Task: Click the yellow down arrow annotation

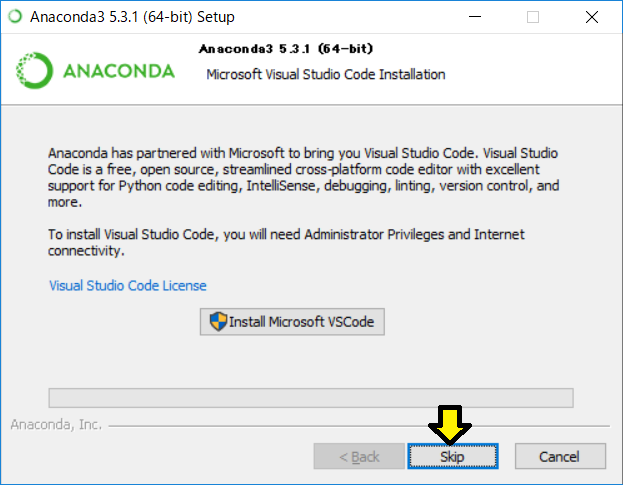Action: pos(450,425)
